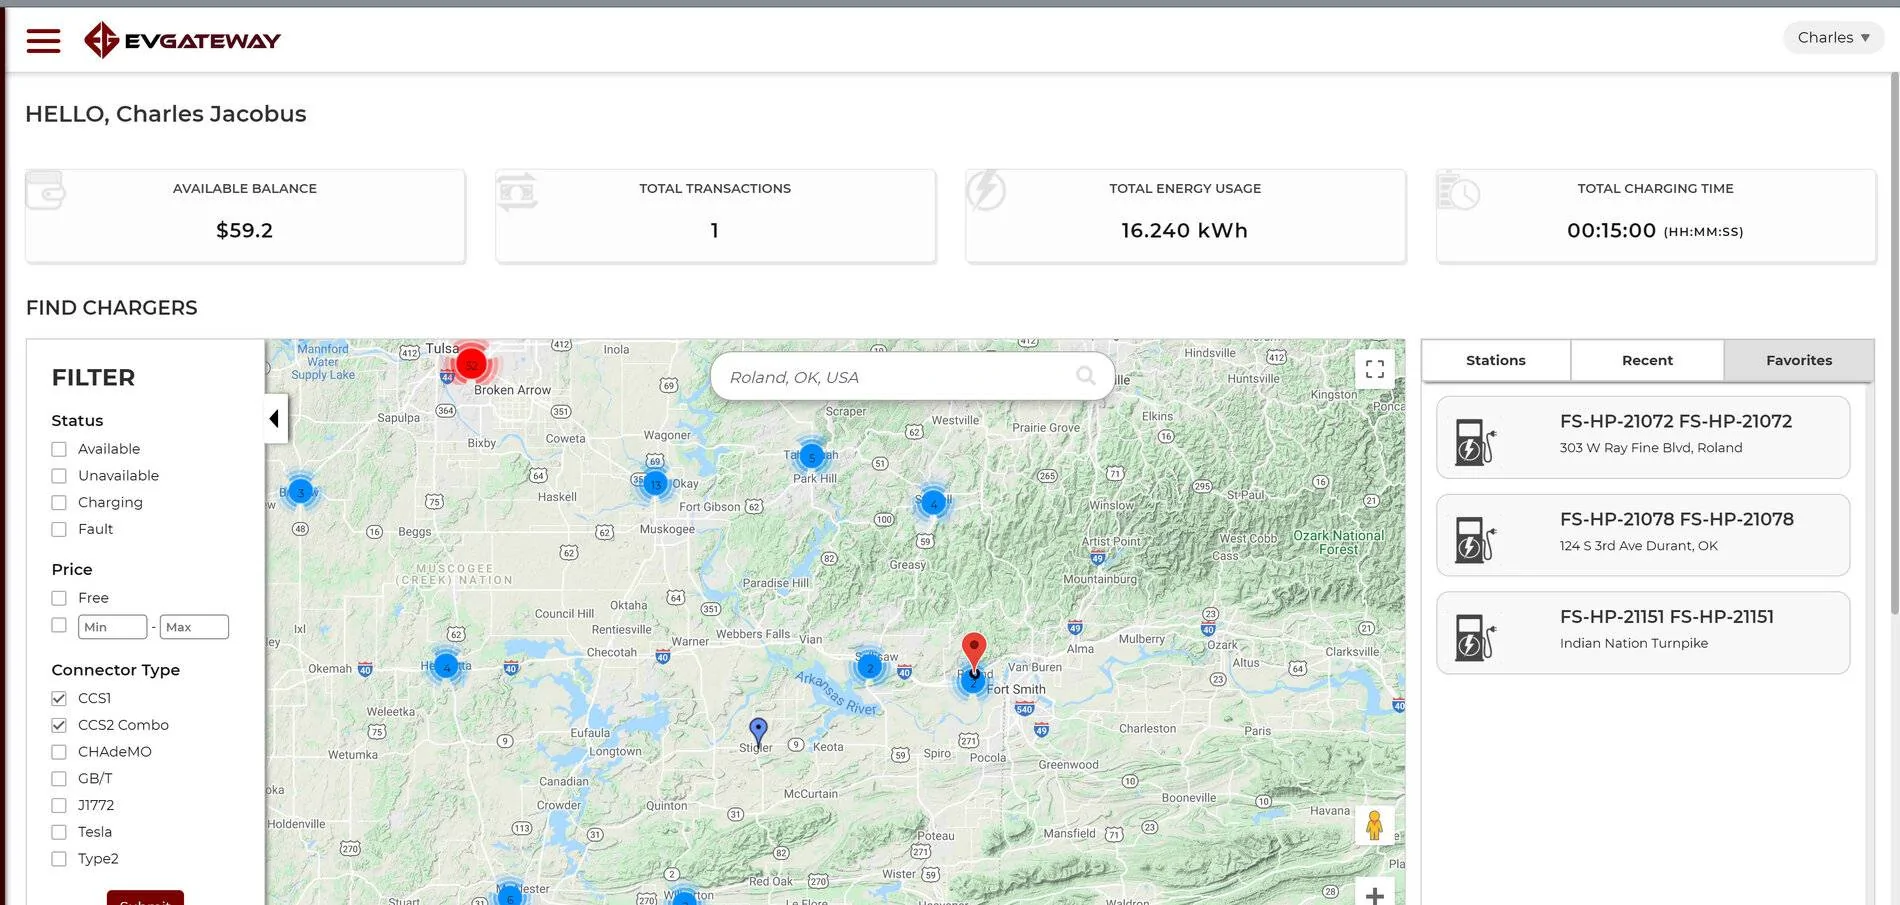Open station FS-HP-21072 in Roland

pos(1643,437)
